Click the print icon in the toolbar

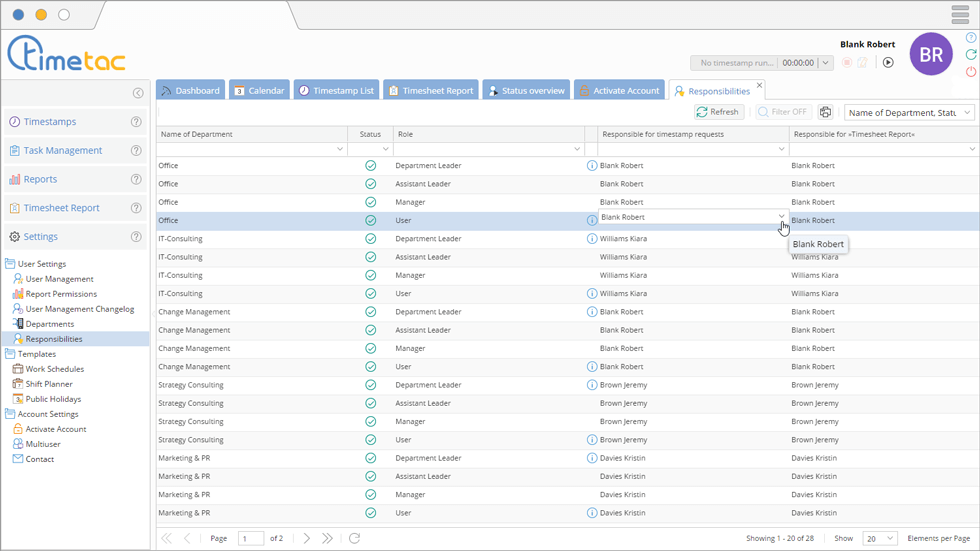pyautogui.click(x=825, y=113)
